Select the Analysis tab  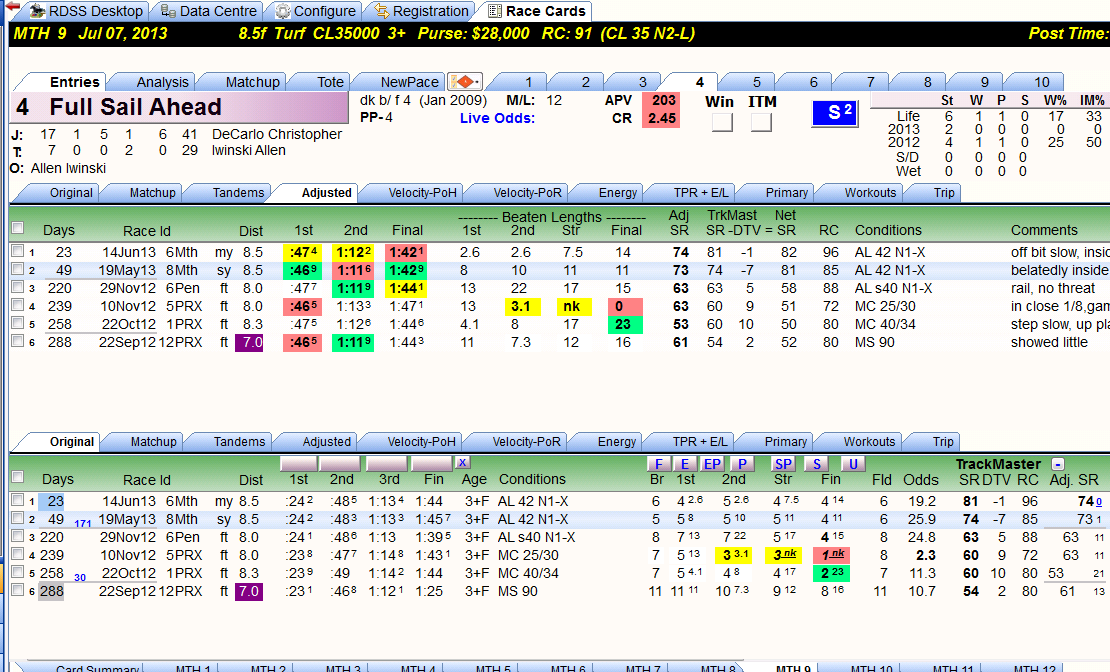162,82
